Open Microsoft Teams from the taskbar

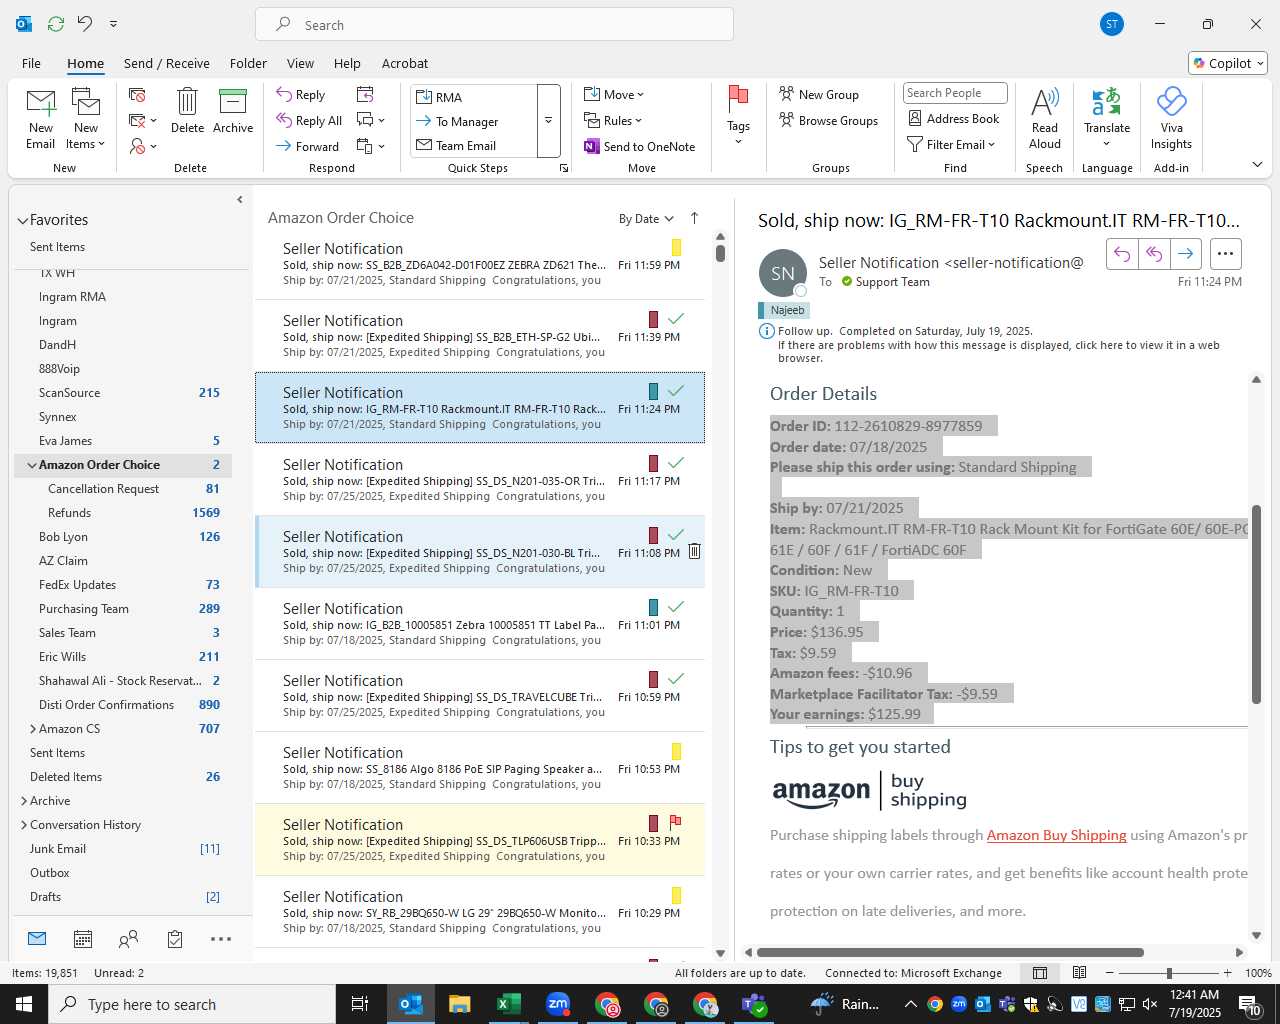754,1004
